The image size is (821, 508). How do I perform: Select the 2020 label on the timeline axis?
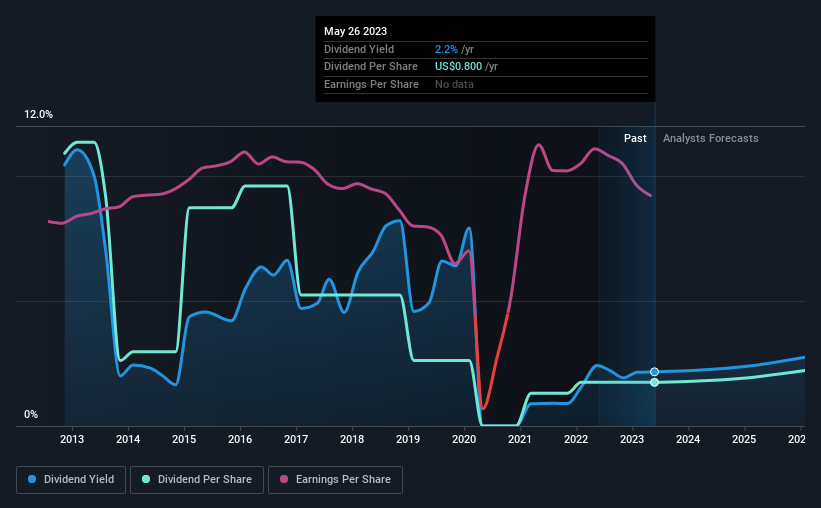tap(464, 439)
